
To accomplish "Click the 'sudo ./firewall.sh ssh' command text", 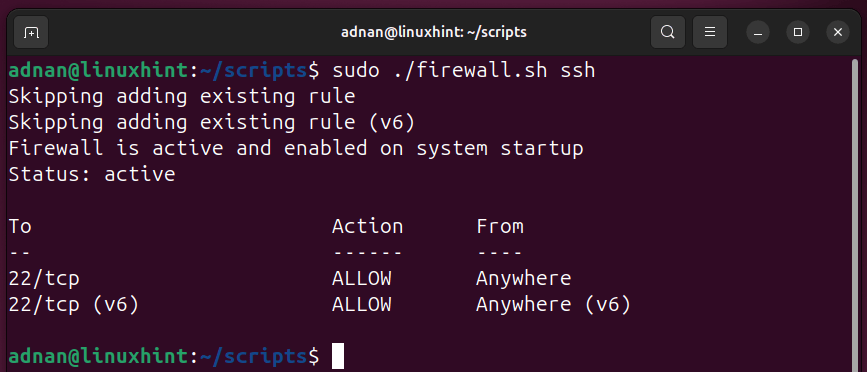I will (x=463, y=71).
